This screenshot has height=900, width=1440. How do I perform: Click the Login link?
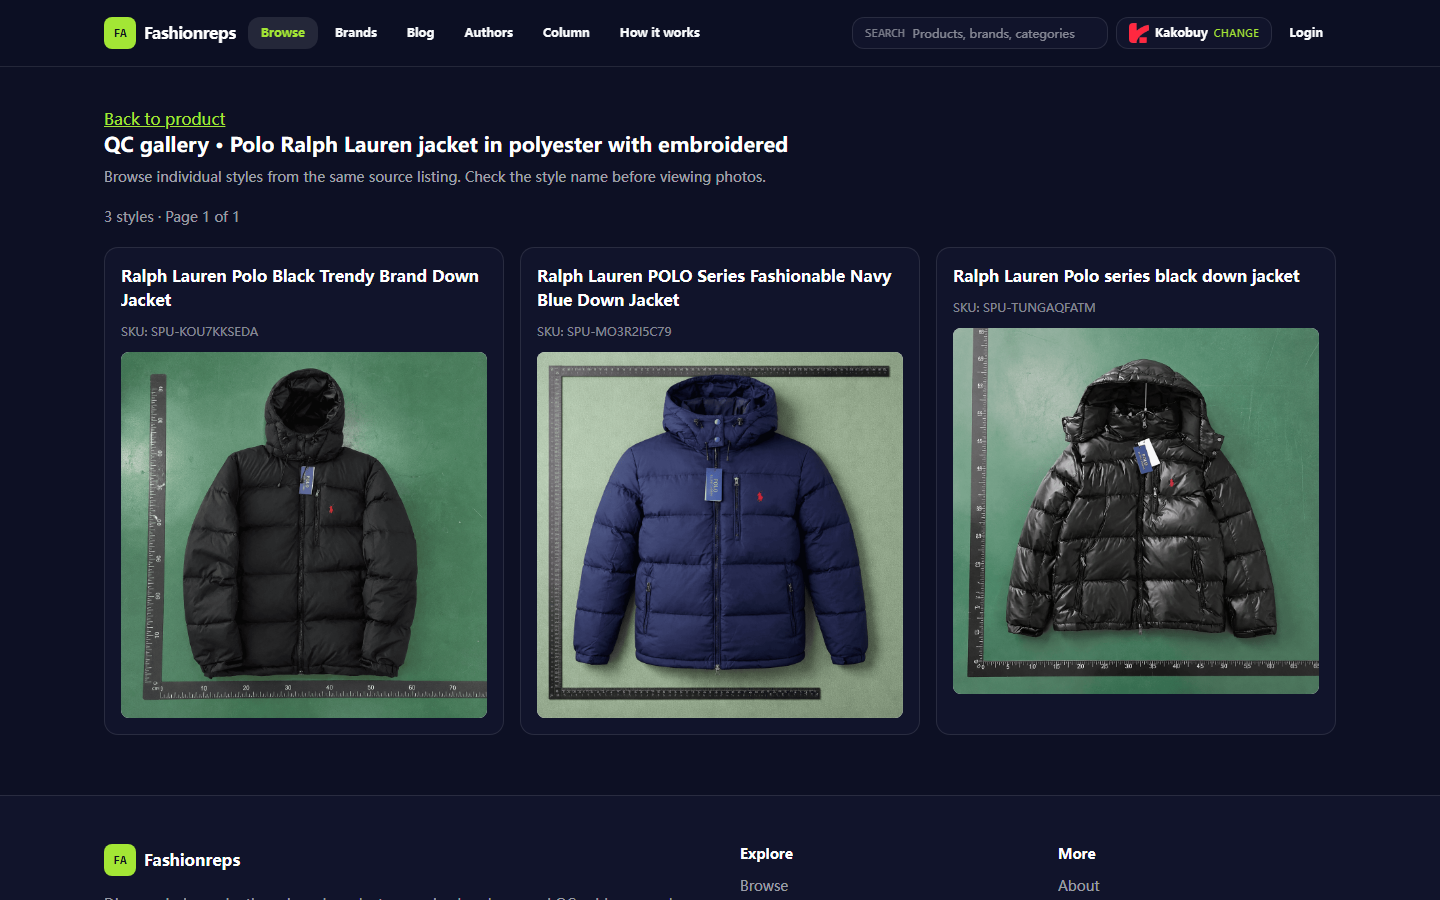coord(1306,33)
